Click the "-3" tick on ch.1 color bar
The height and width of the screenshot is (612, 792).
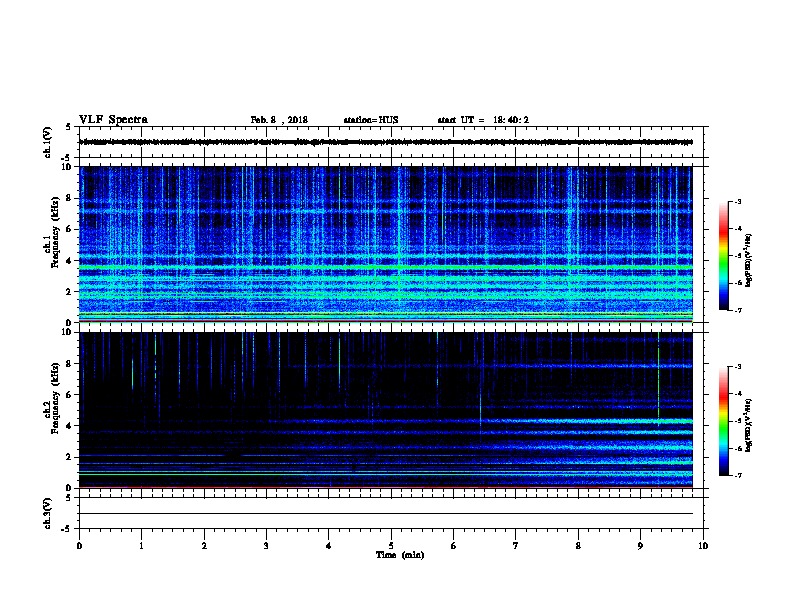coord(737,201)
